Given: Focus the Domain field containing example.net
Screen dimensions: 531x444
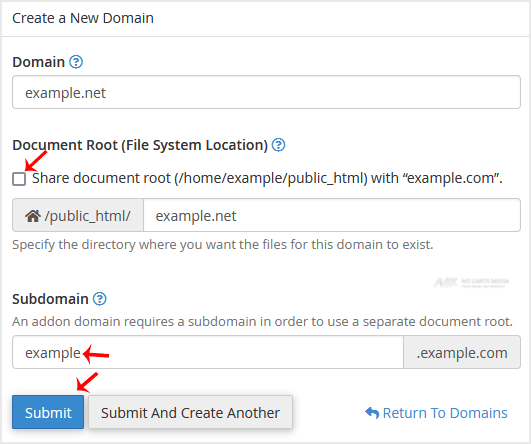Looking at the screenshot, I should click(267, 92).
